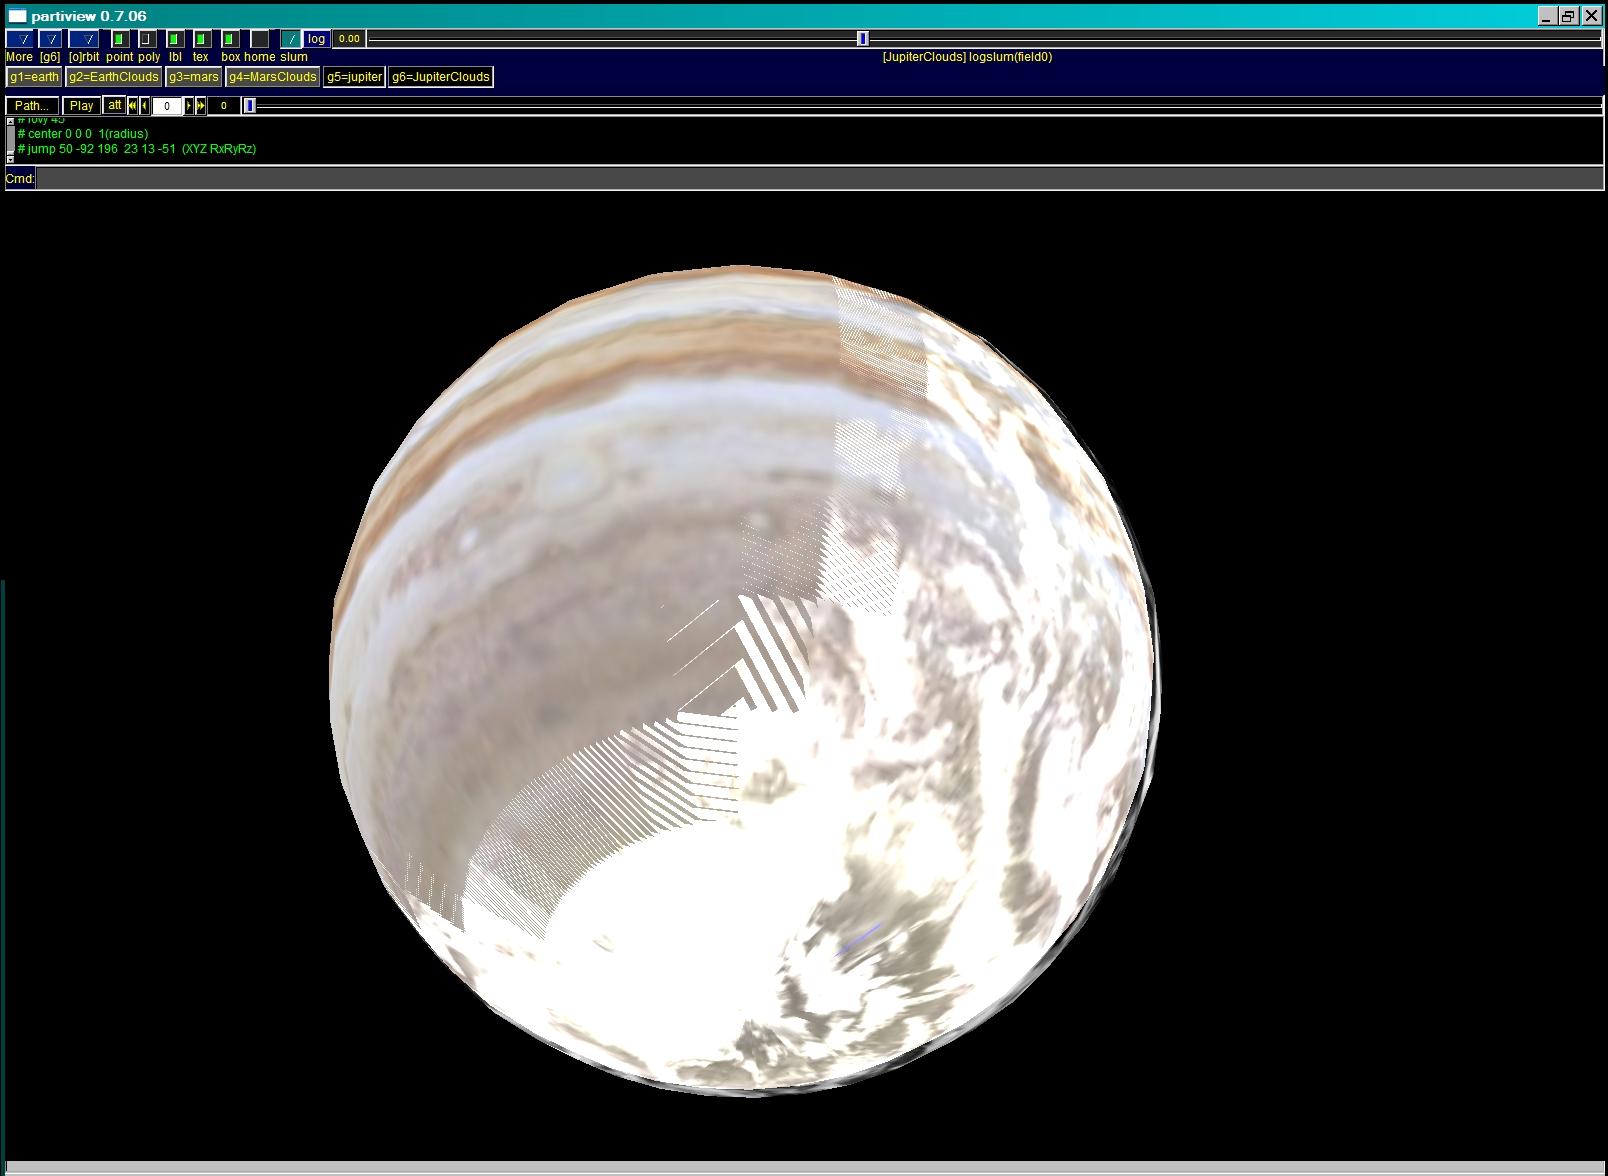Click the step forward arrow icon
The image size is (1608, 1176).
189,105
